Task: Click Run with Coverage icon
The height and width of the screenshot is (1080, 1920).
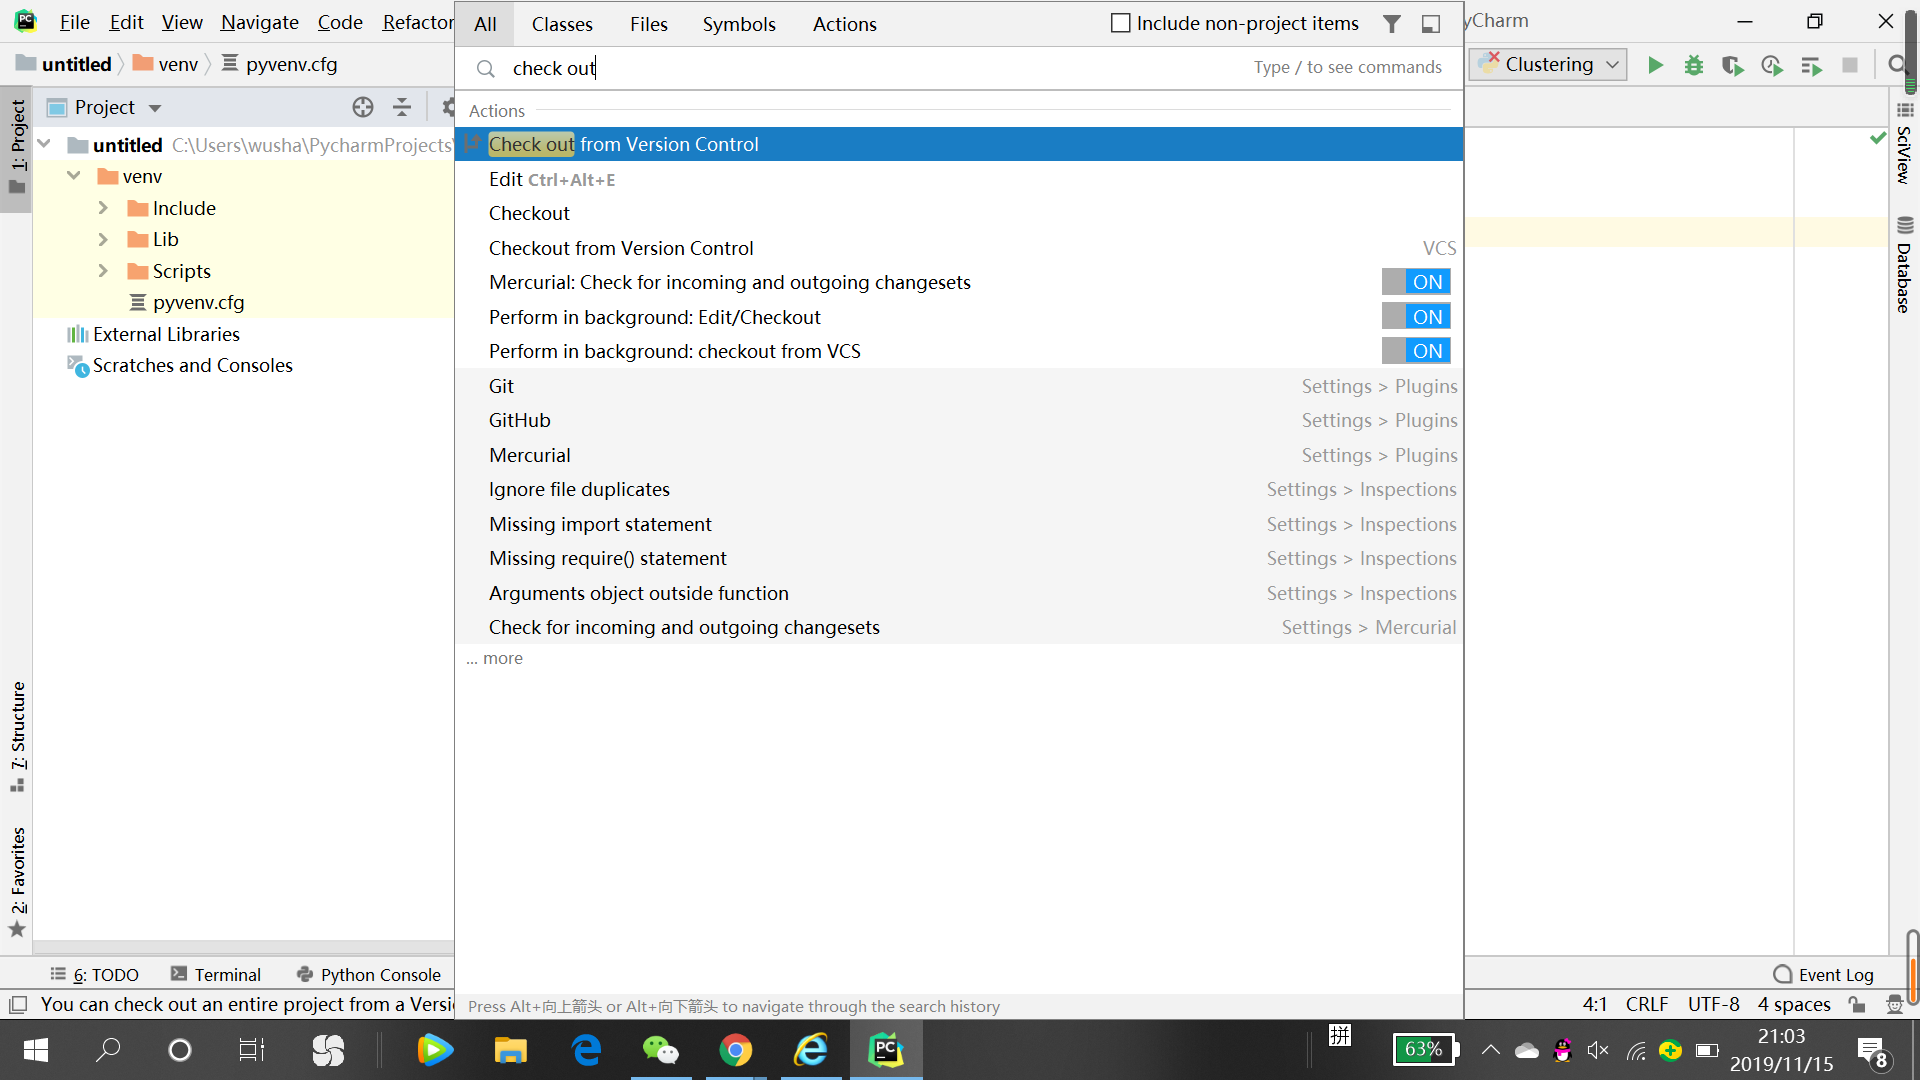Action: click(x=1732, y=65)
